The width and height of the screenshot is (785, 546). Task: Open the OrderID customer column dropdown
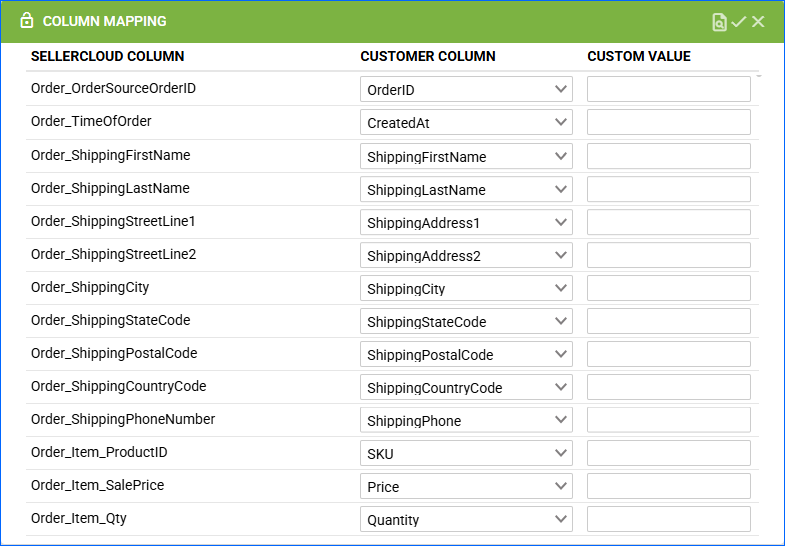(466, 89)
